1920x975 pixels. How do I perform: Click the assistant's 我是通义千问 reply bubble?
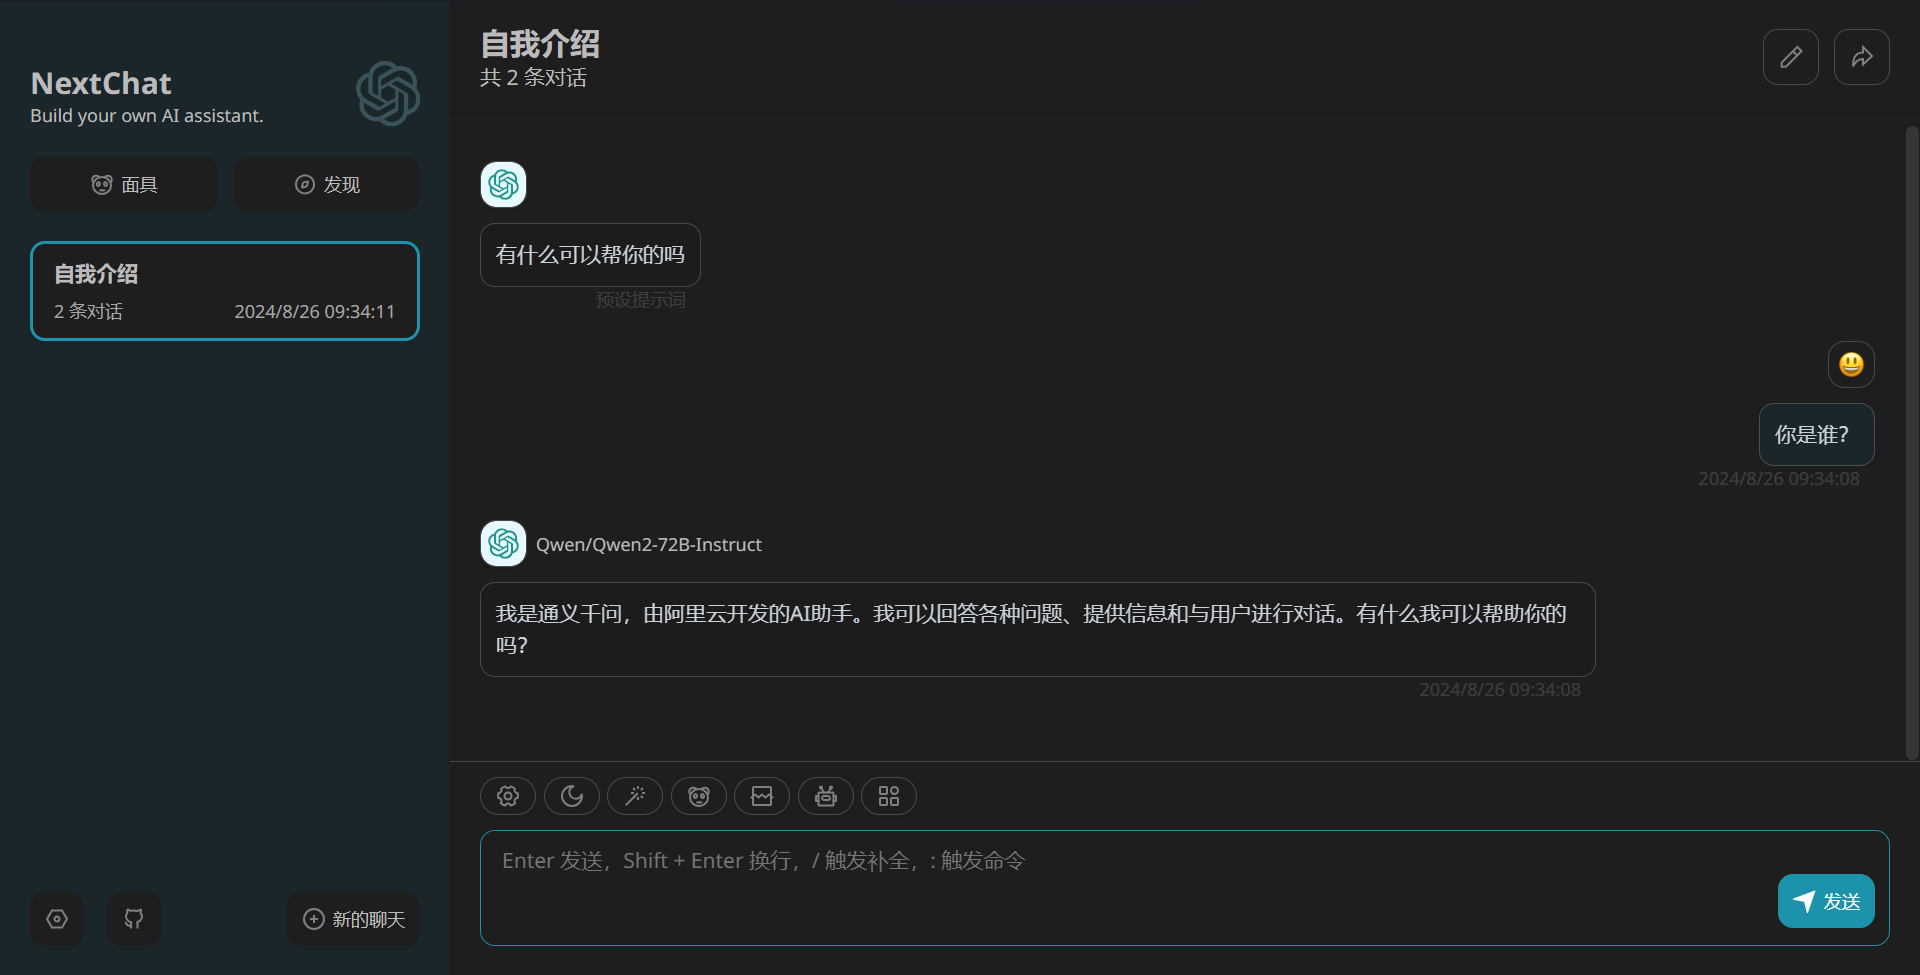[1037, 629]
